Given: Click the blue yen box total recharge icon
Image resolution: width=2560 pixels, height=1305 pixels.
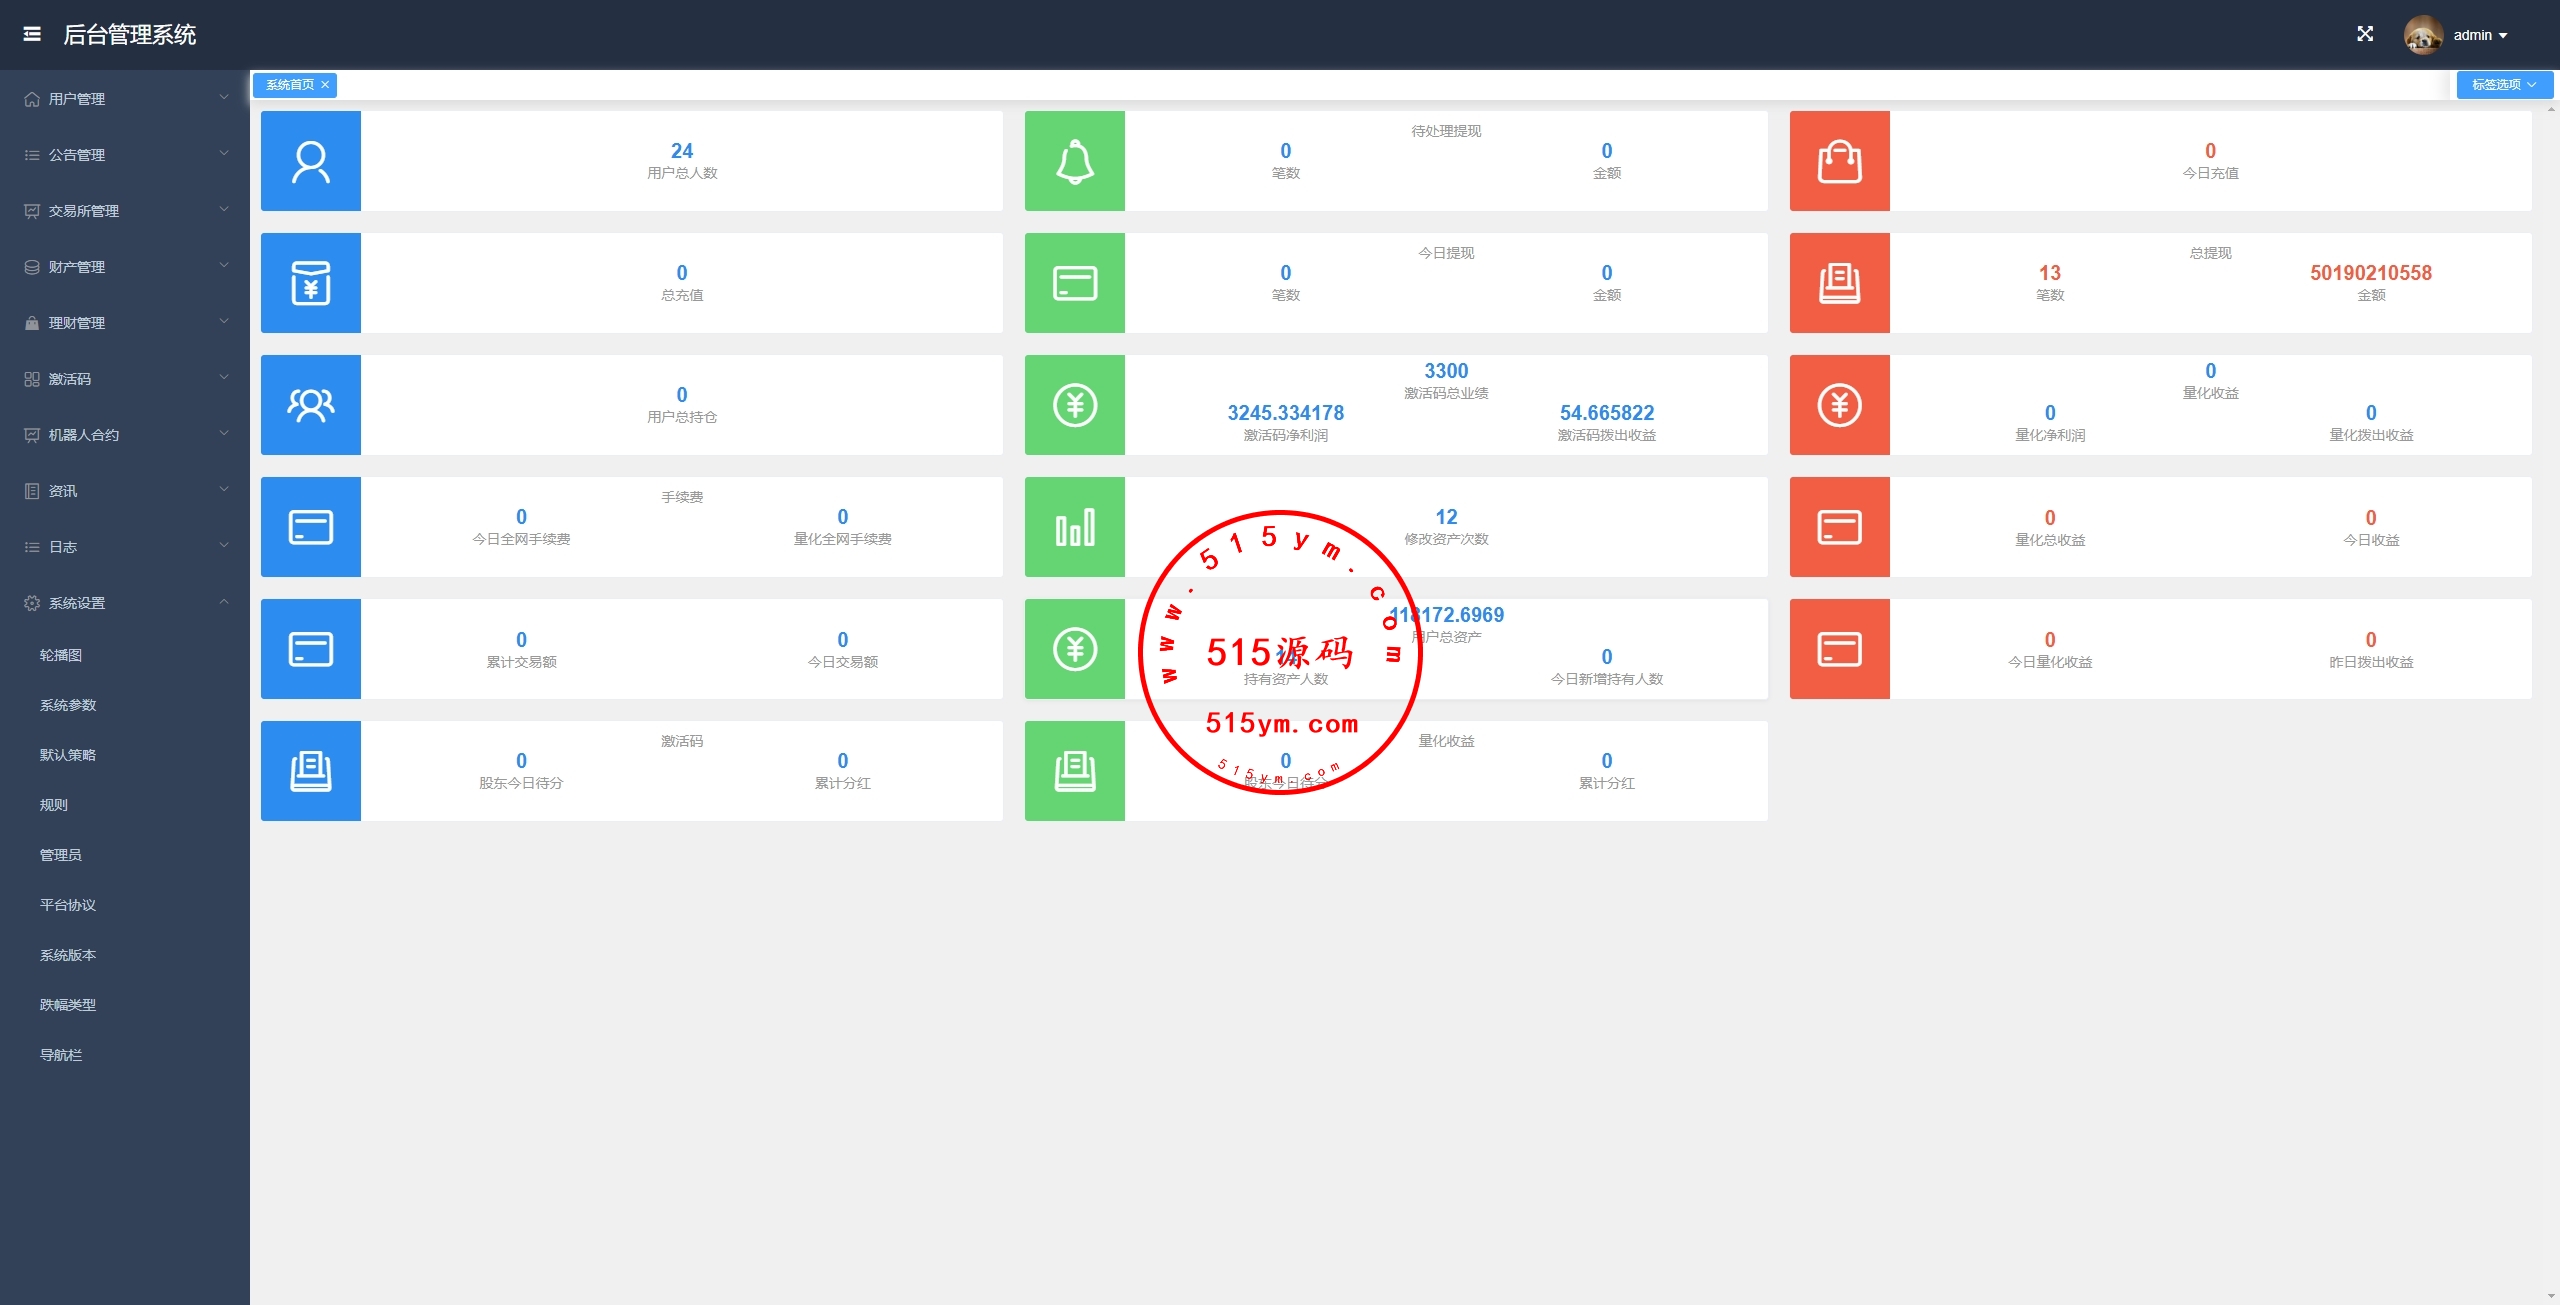Looking at the screenshot, I should (x=311, y=283).
